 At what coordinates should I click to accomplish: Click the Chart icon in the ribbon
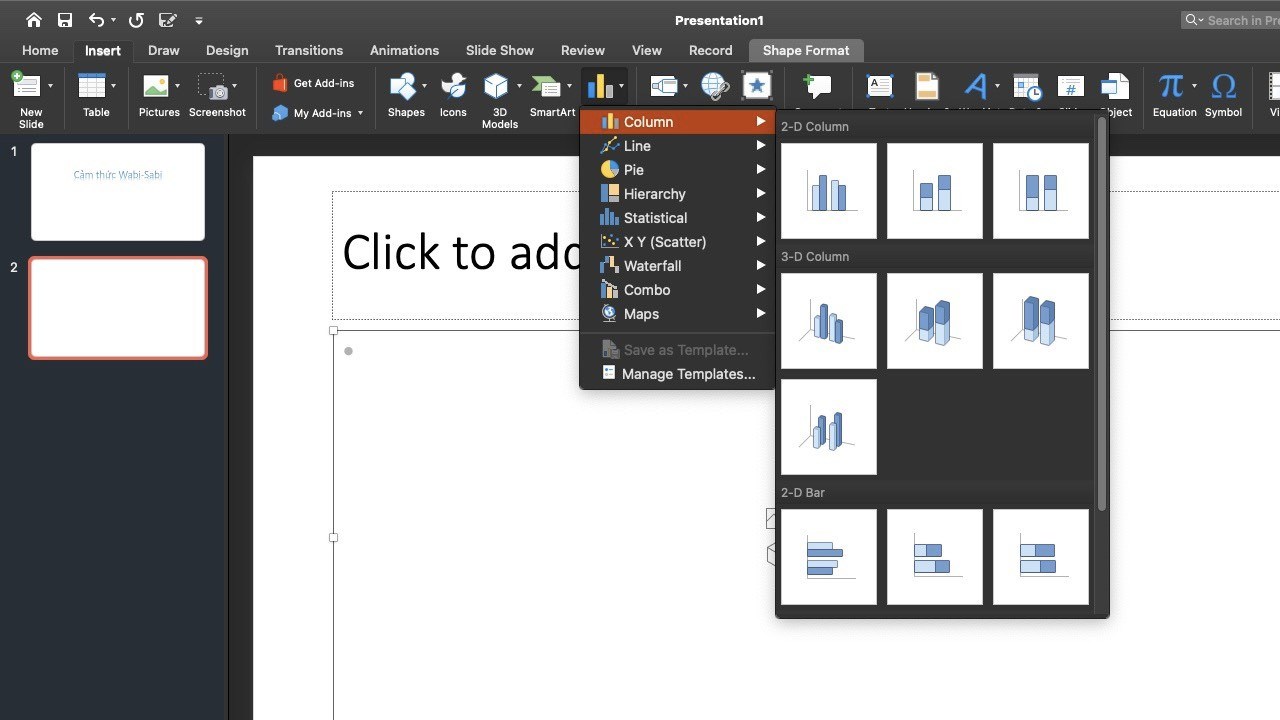tap(600, 86)
